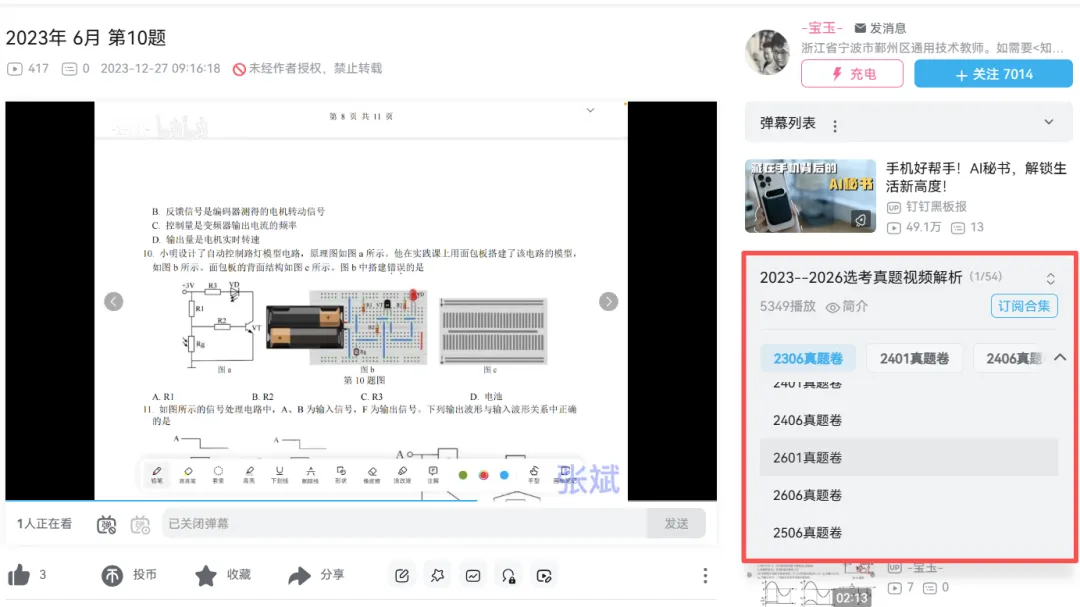Click the headphone listen icon
The height and width of the screenshot is (607, 1080).
coord(508,576)
